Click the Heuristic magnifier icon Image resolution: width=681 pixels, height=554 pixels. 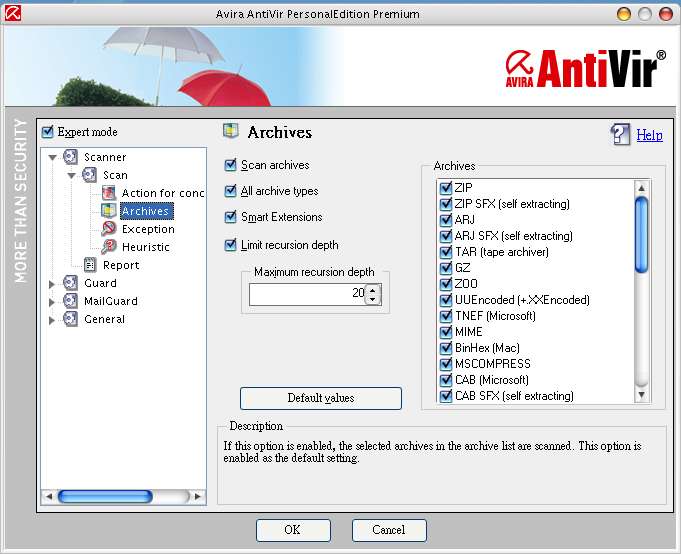tap(109, 247)
